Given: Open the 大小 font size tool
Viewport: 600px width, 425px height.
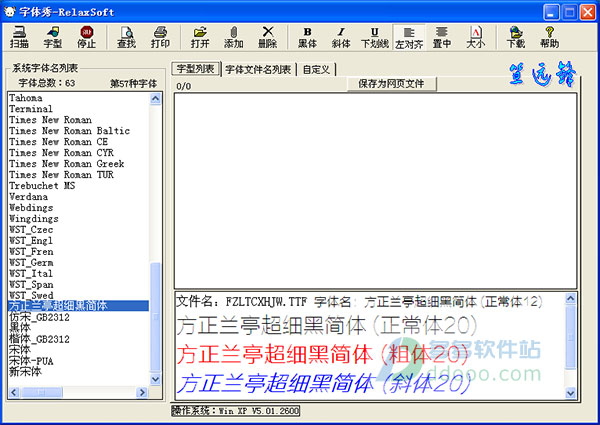Looking at the screenshot, I should coord(475,37).
